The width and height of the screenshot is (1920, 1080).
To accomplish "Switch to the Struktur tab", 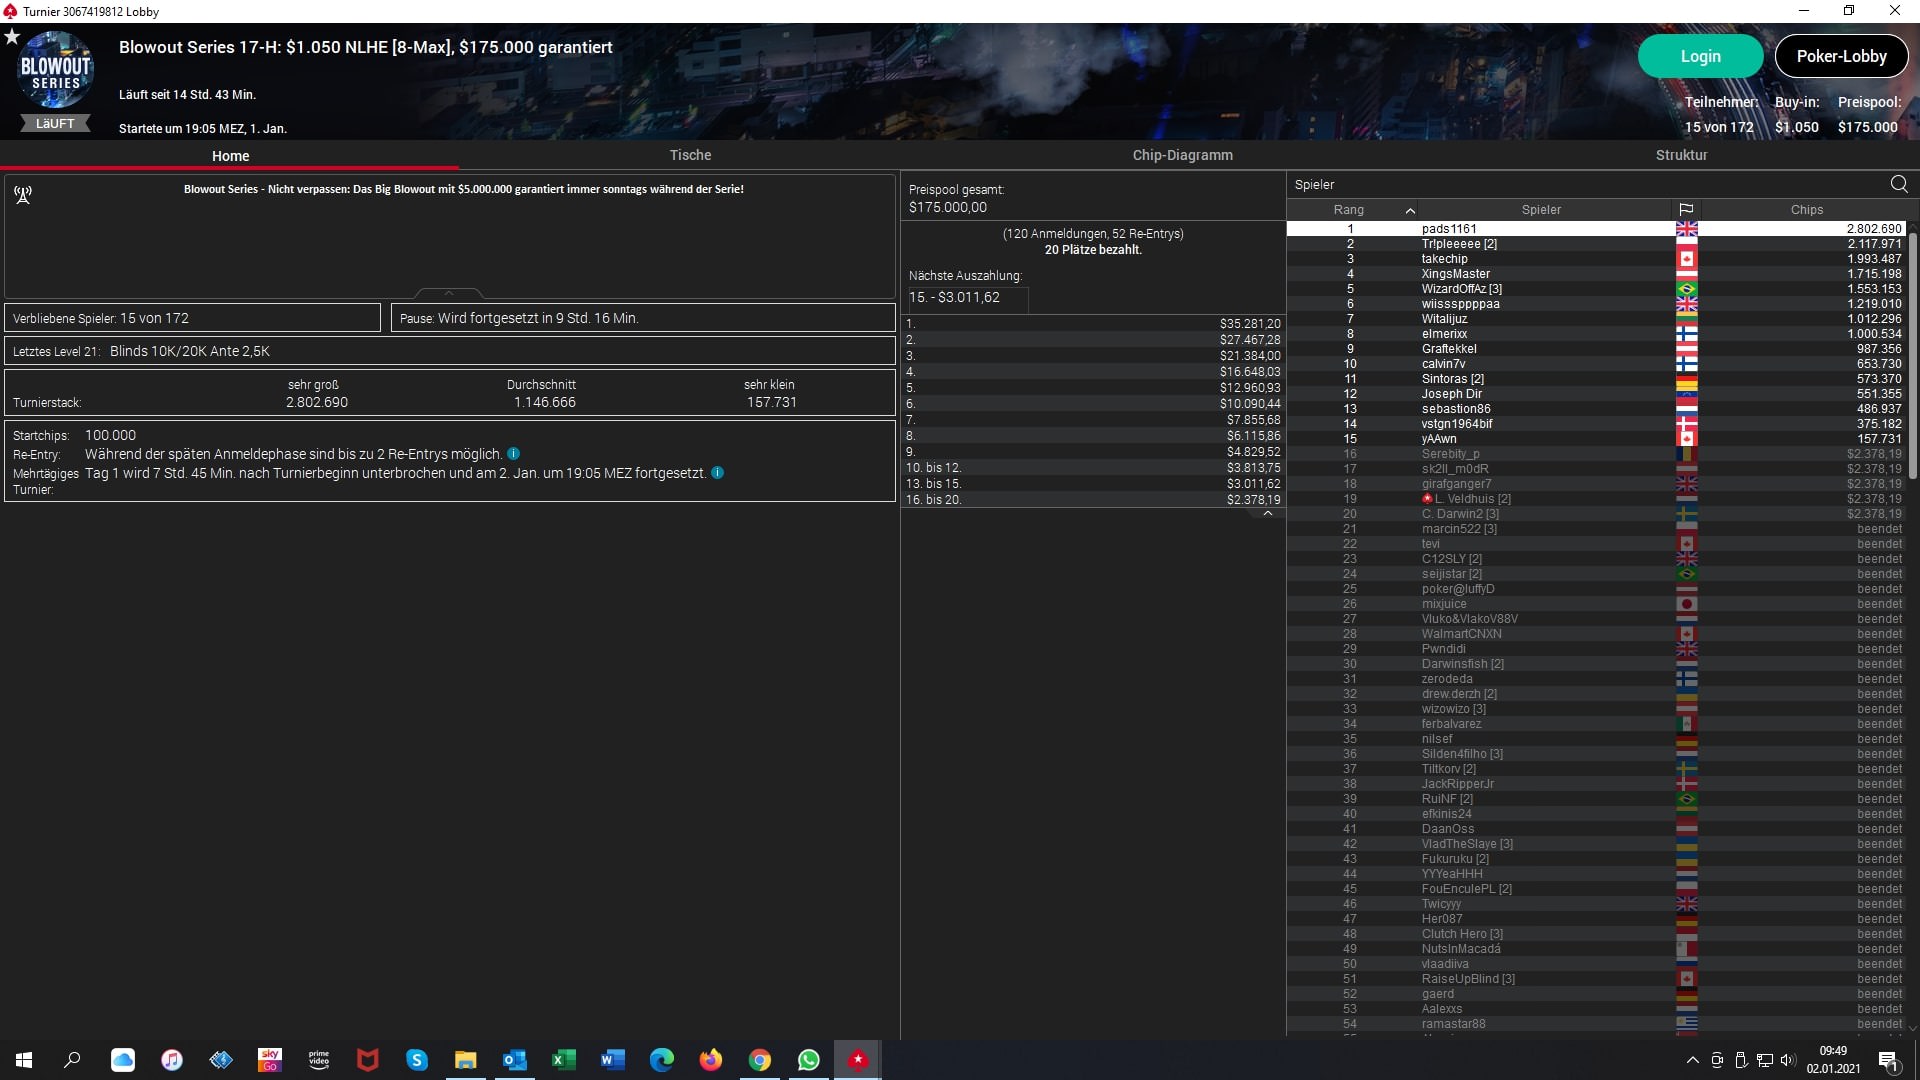I will [x=1681, y=155].
